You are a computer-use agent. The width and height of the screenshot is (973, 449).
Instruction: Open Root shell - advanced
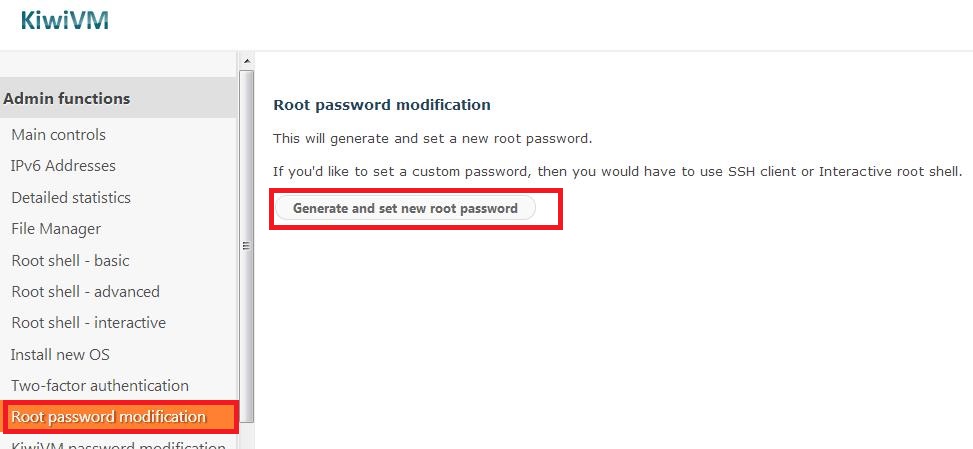(x=85, y=291)
